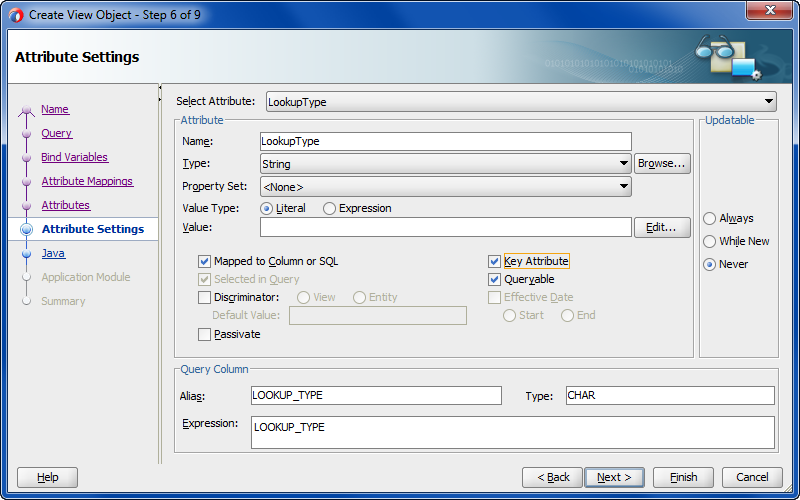Click the JDeveloper icon in the title bar

pyautogui.click(x=16, y=15)
